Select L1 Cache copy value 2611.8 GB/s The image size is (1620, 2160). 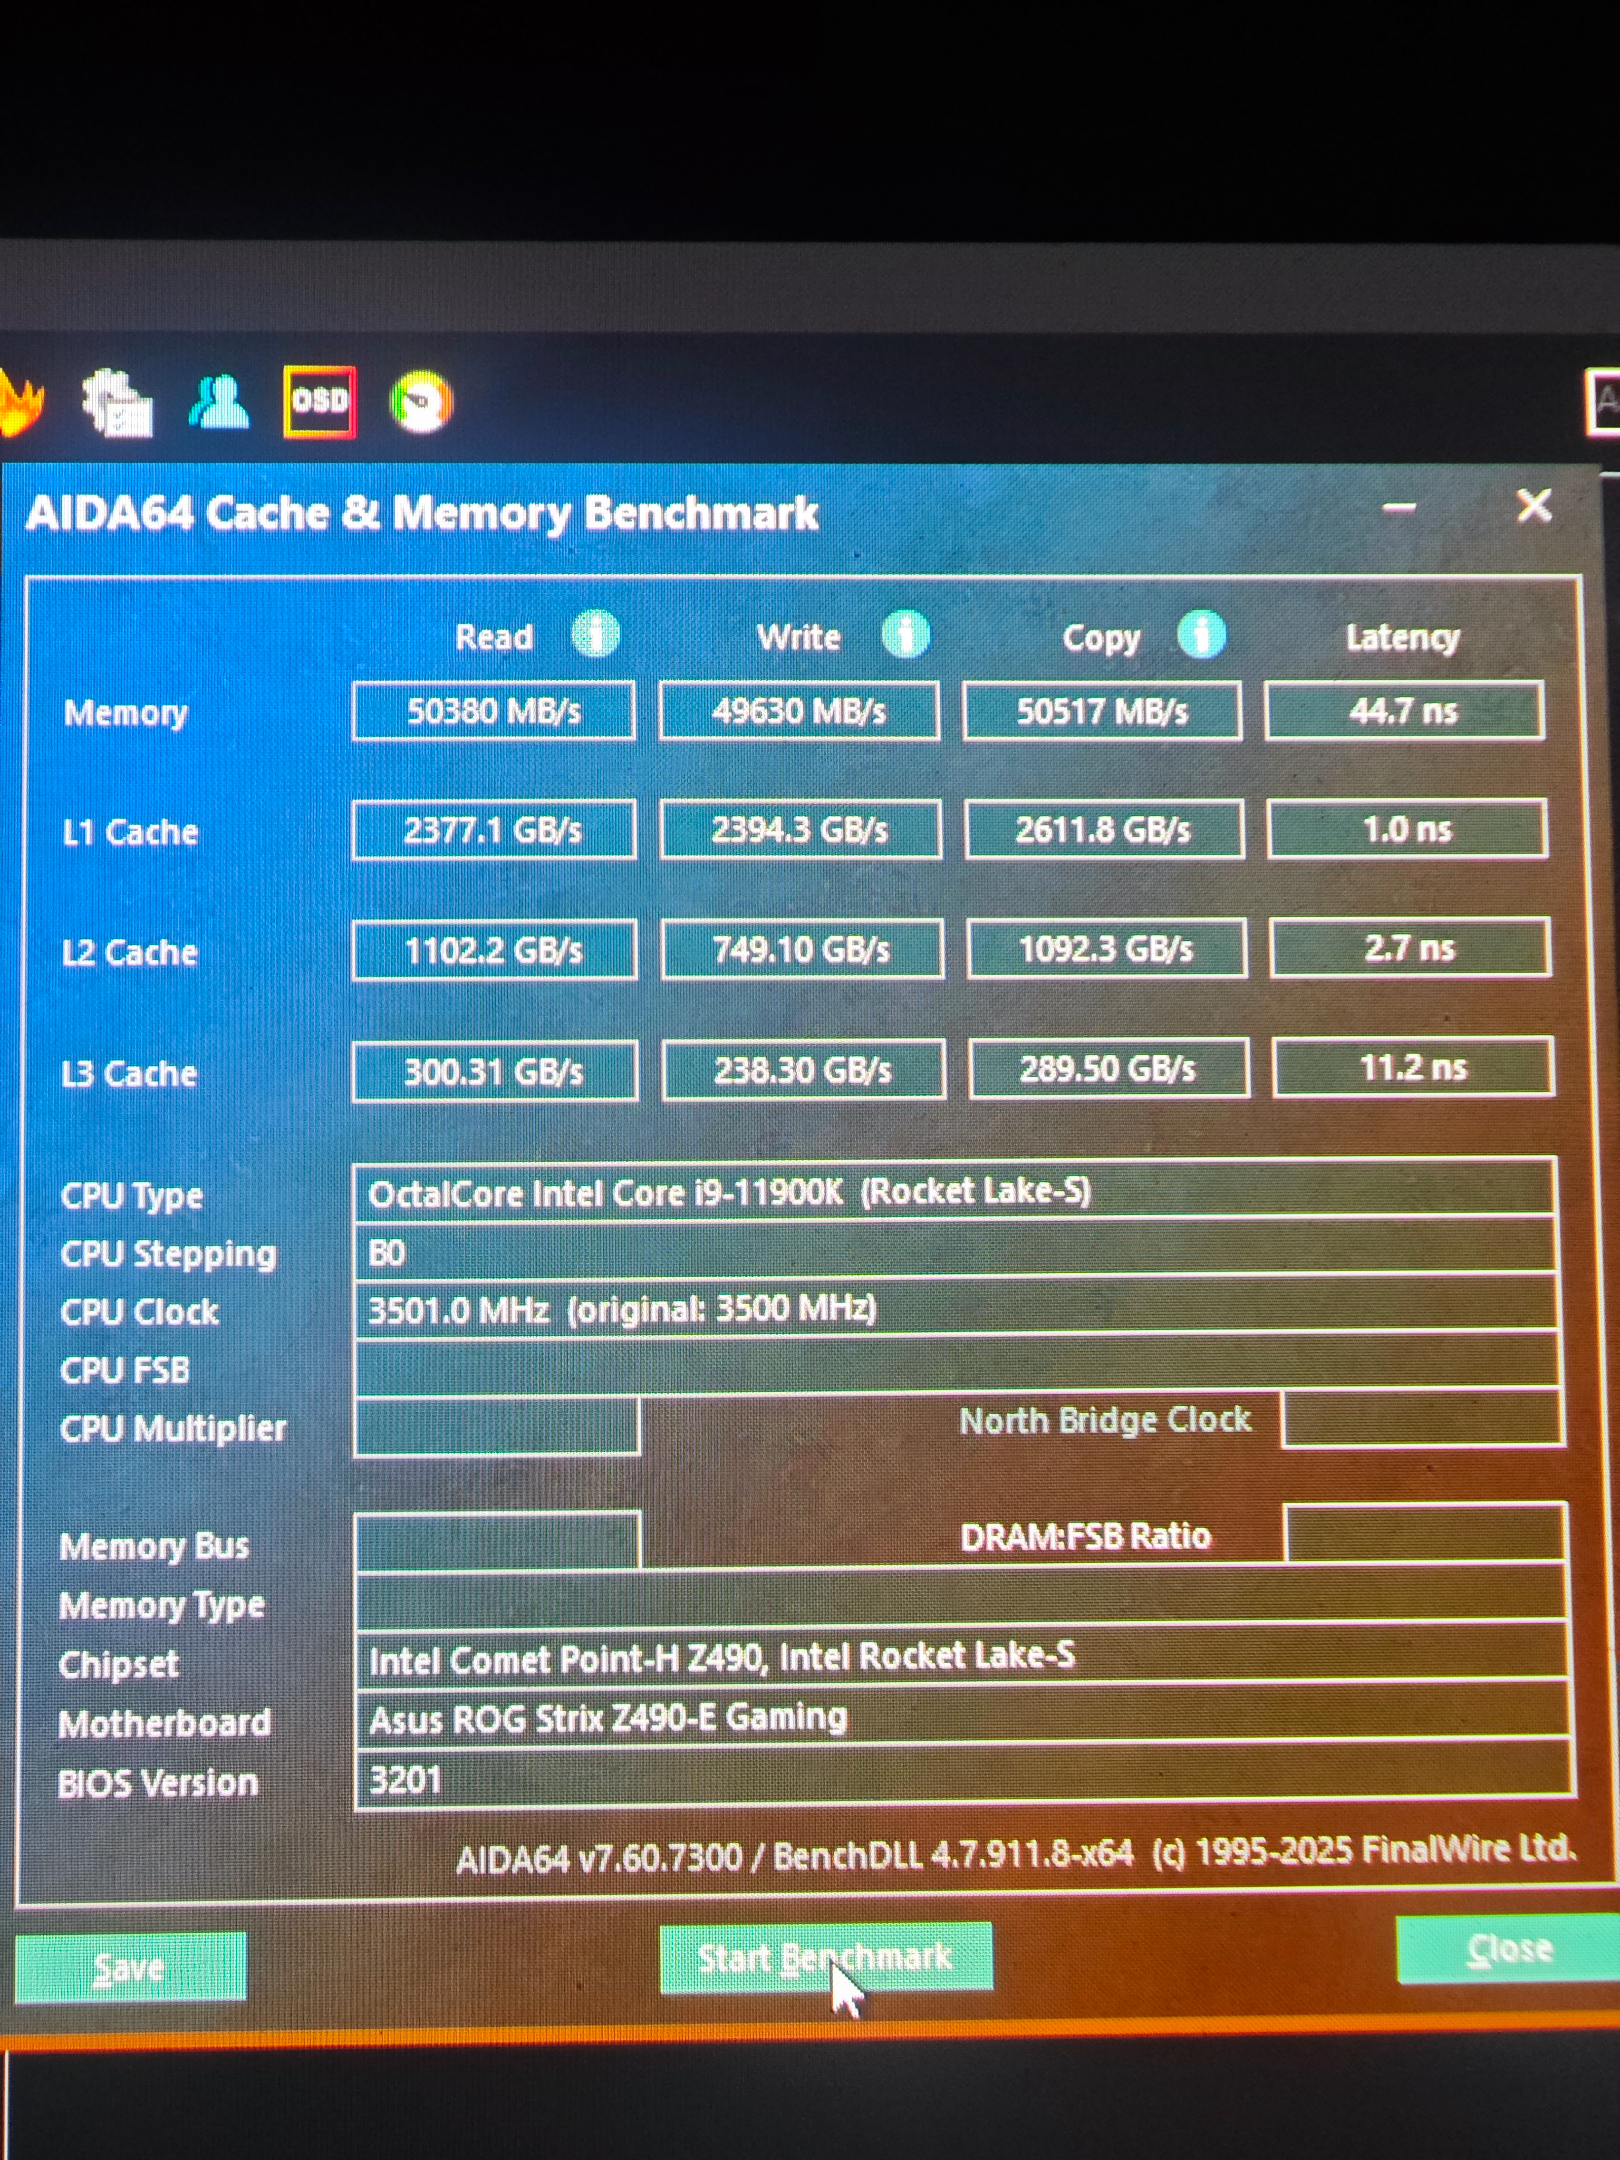pyautogui.click(x=1105, y=829)
